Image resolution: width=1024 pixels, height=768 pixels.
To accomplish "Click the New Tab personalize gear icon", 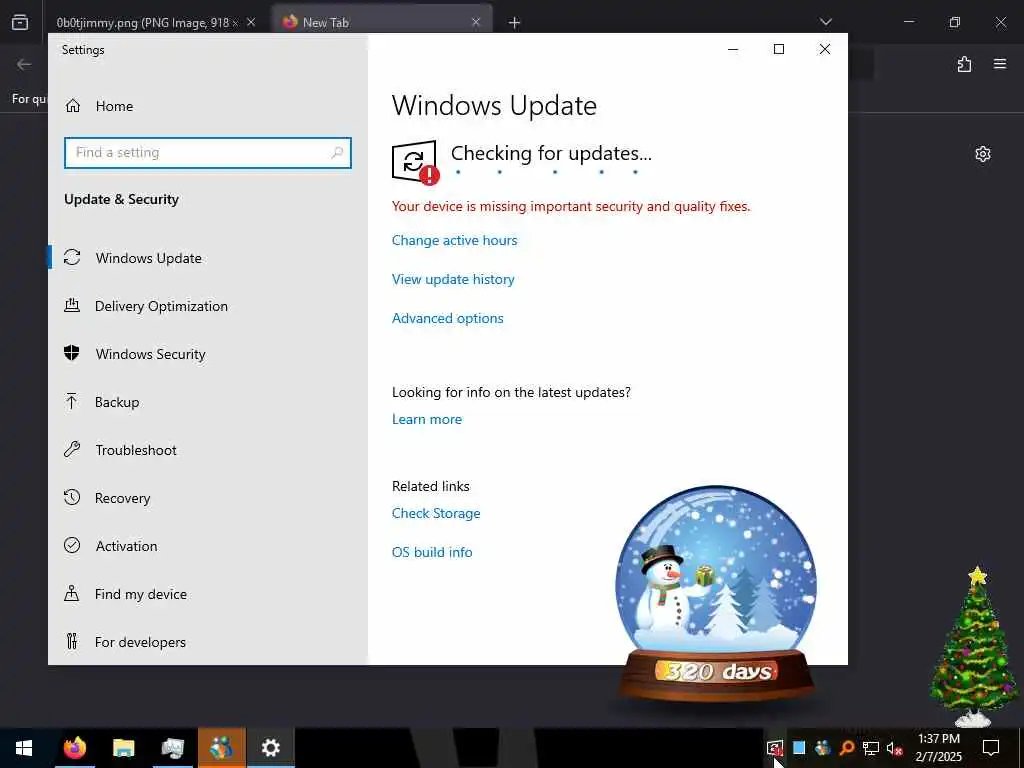I will (983, 154).
